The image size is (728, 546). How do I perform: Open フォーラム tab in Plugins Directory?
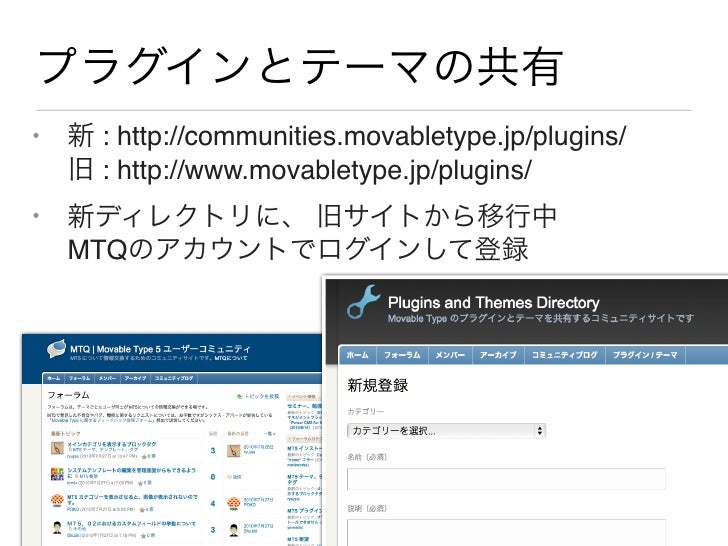pyautogui.click(x=402, y=355)
